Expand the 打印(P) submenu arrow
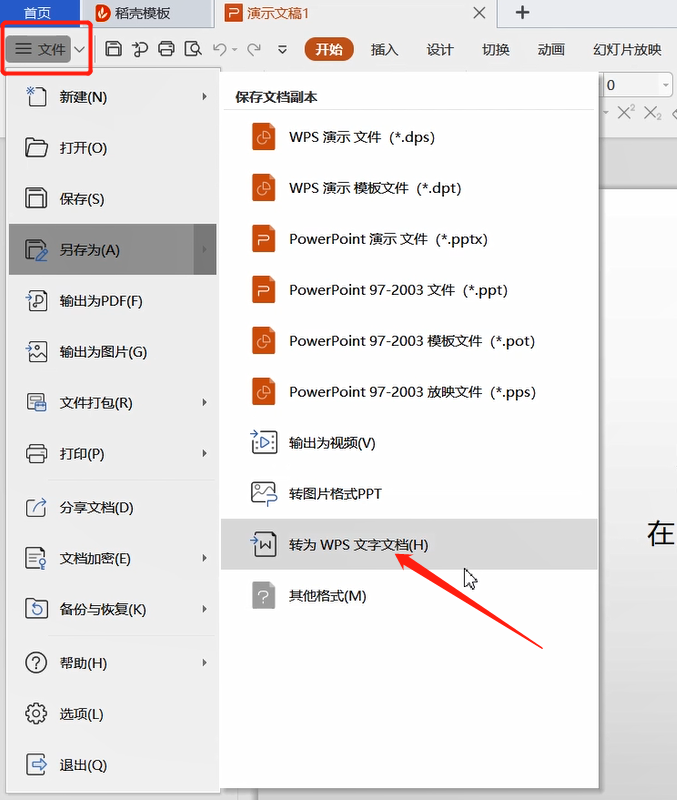 [x=205, y=454]
